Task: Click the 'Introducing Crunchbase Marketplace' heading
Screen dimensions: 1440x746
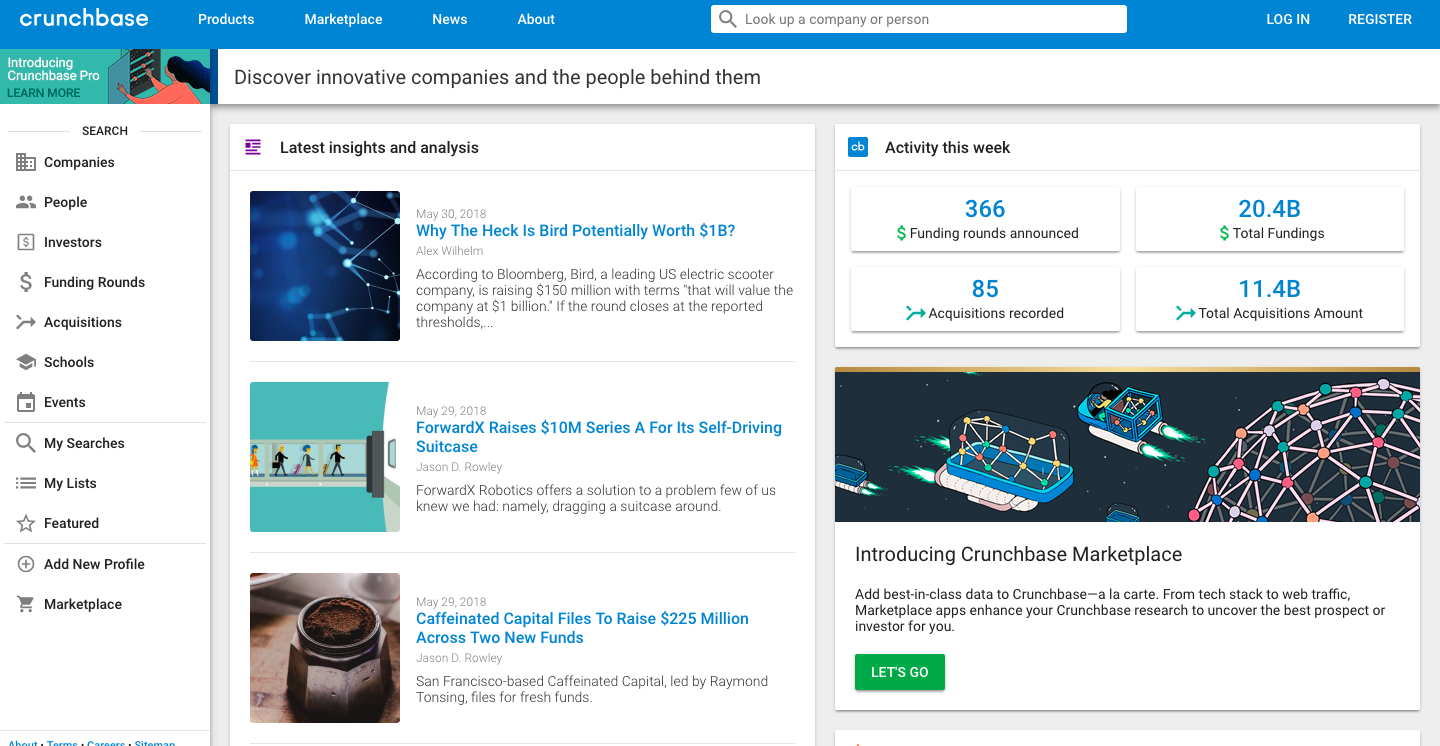Action: pyautogui.click(x=1018, y=554)
